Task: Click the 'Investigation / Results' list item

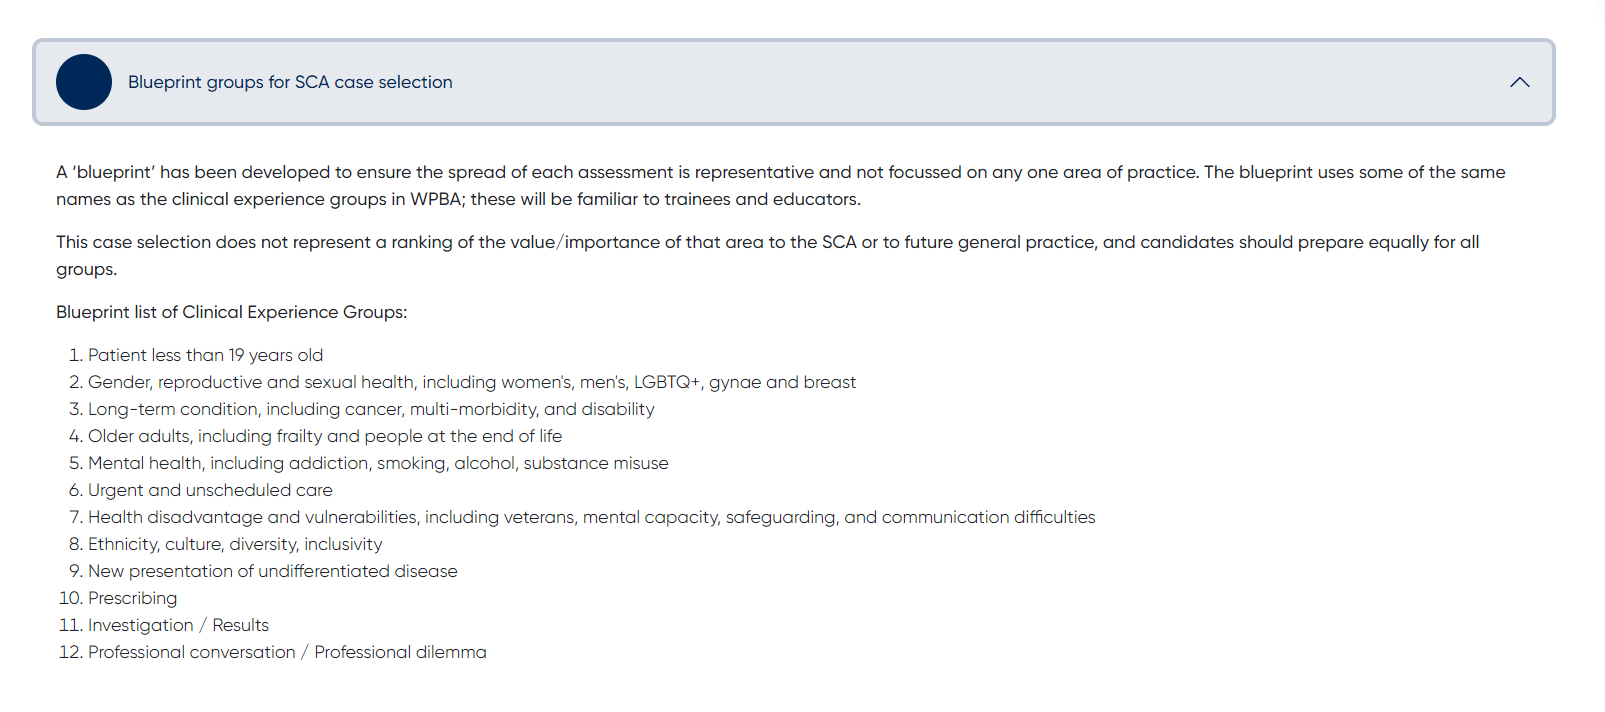Action: 178,625
